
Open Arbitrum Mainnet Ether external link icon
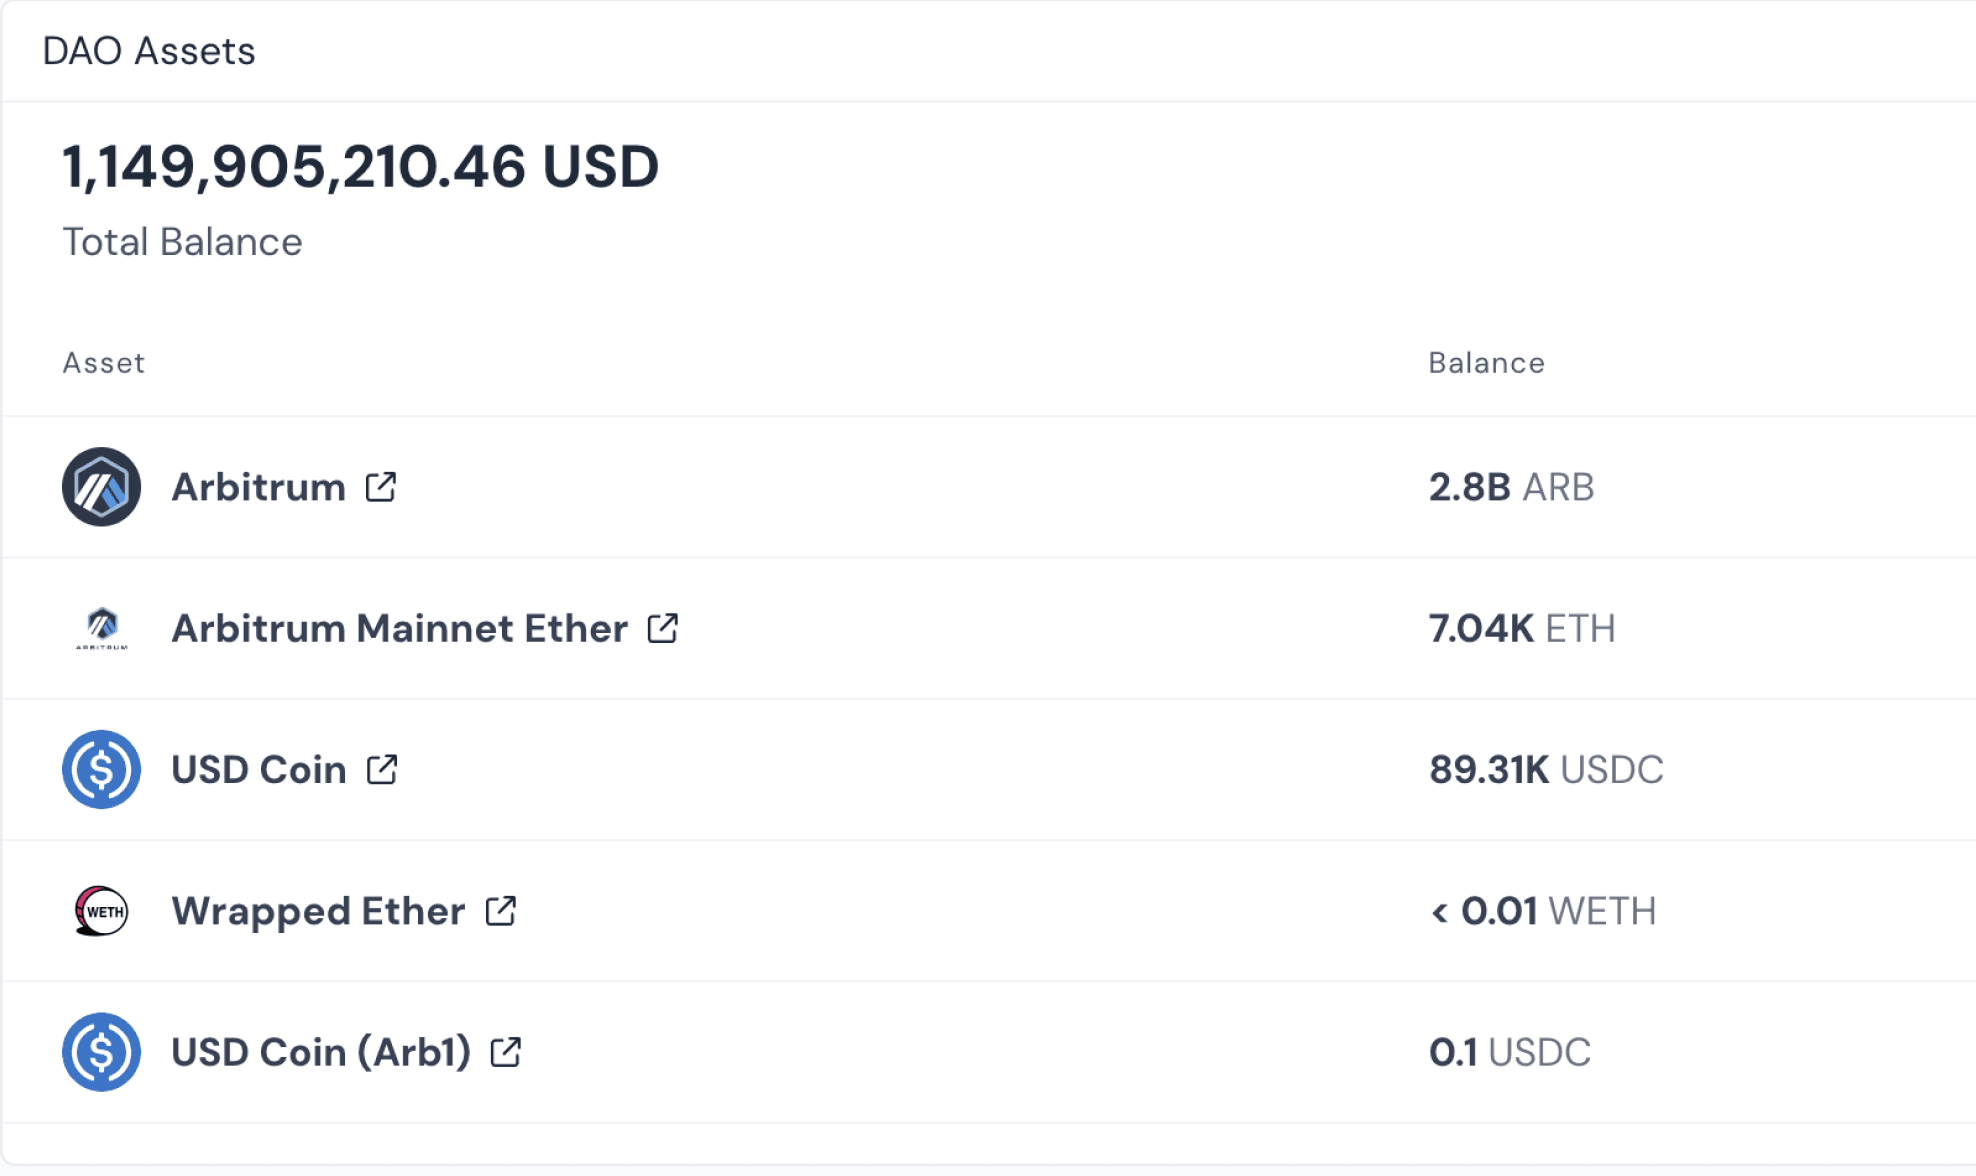coord(663,628)
